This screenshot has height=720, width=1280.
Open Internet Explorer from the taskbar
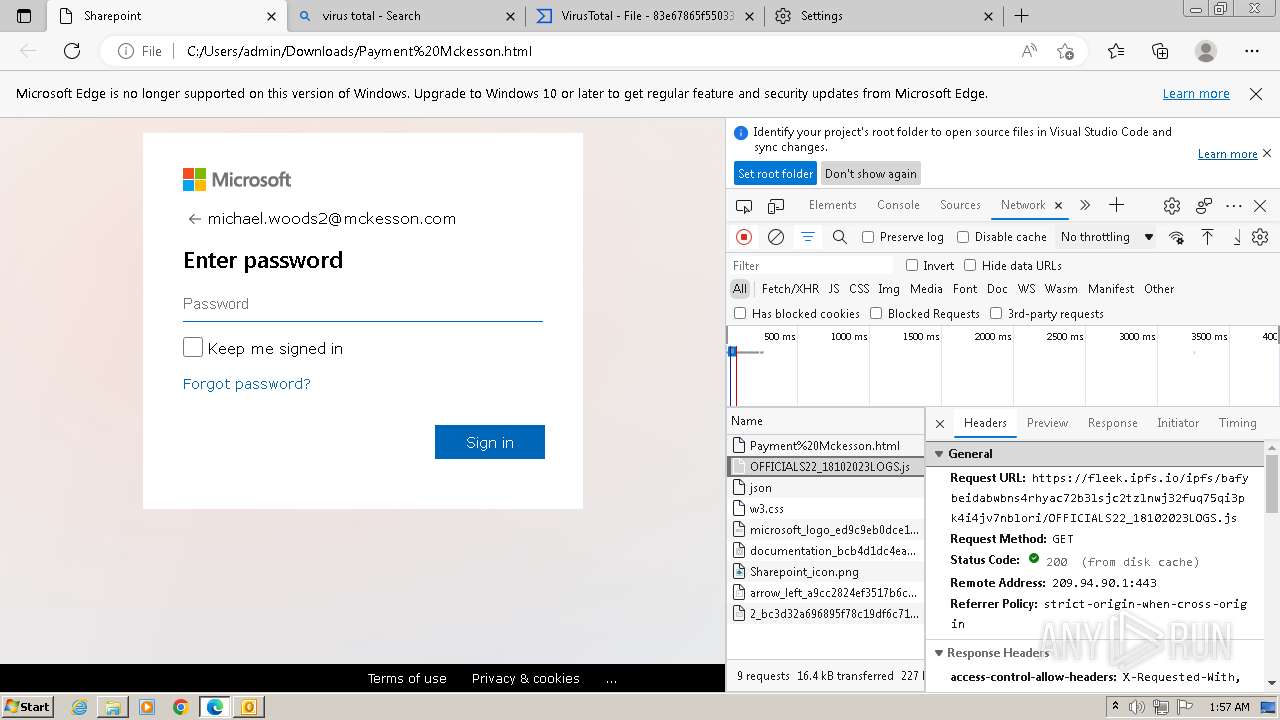[80, 707]
